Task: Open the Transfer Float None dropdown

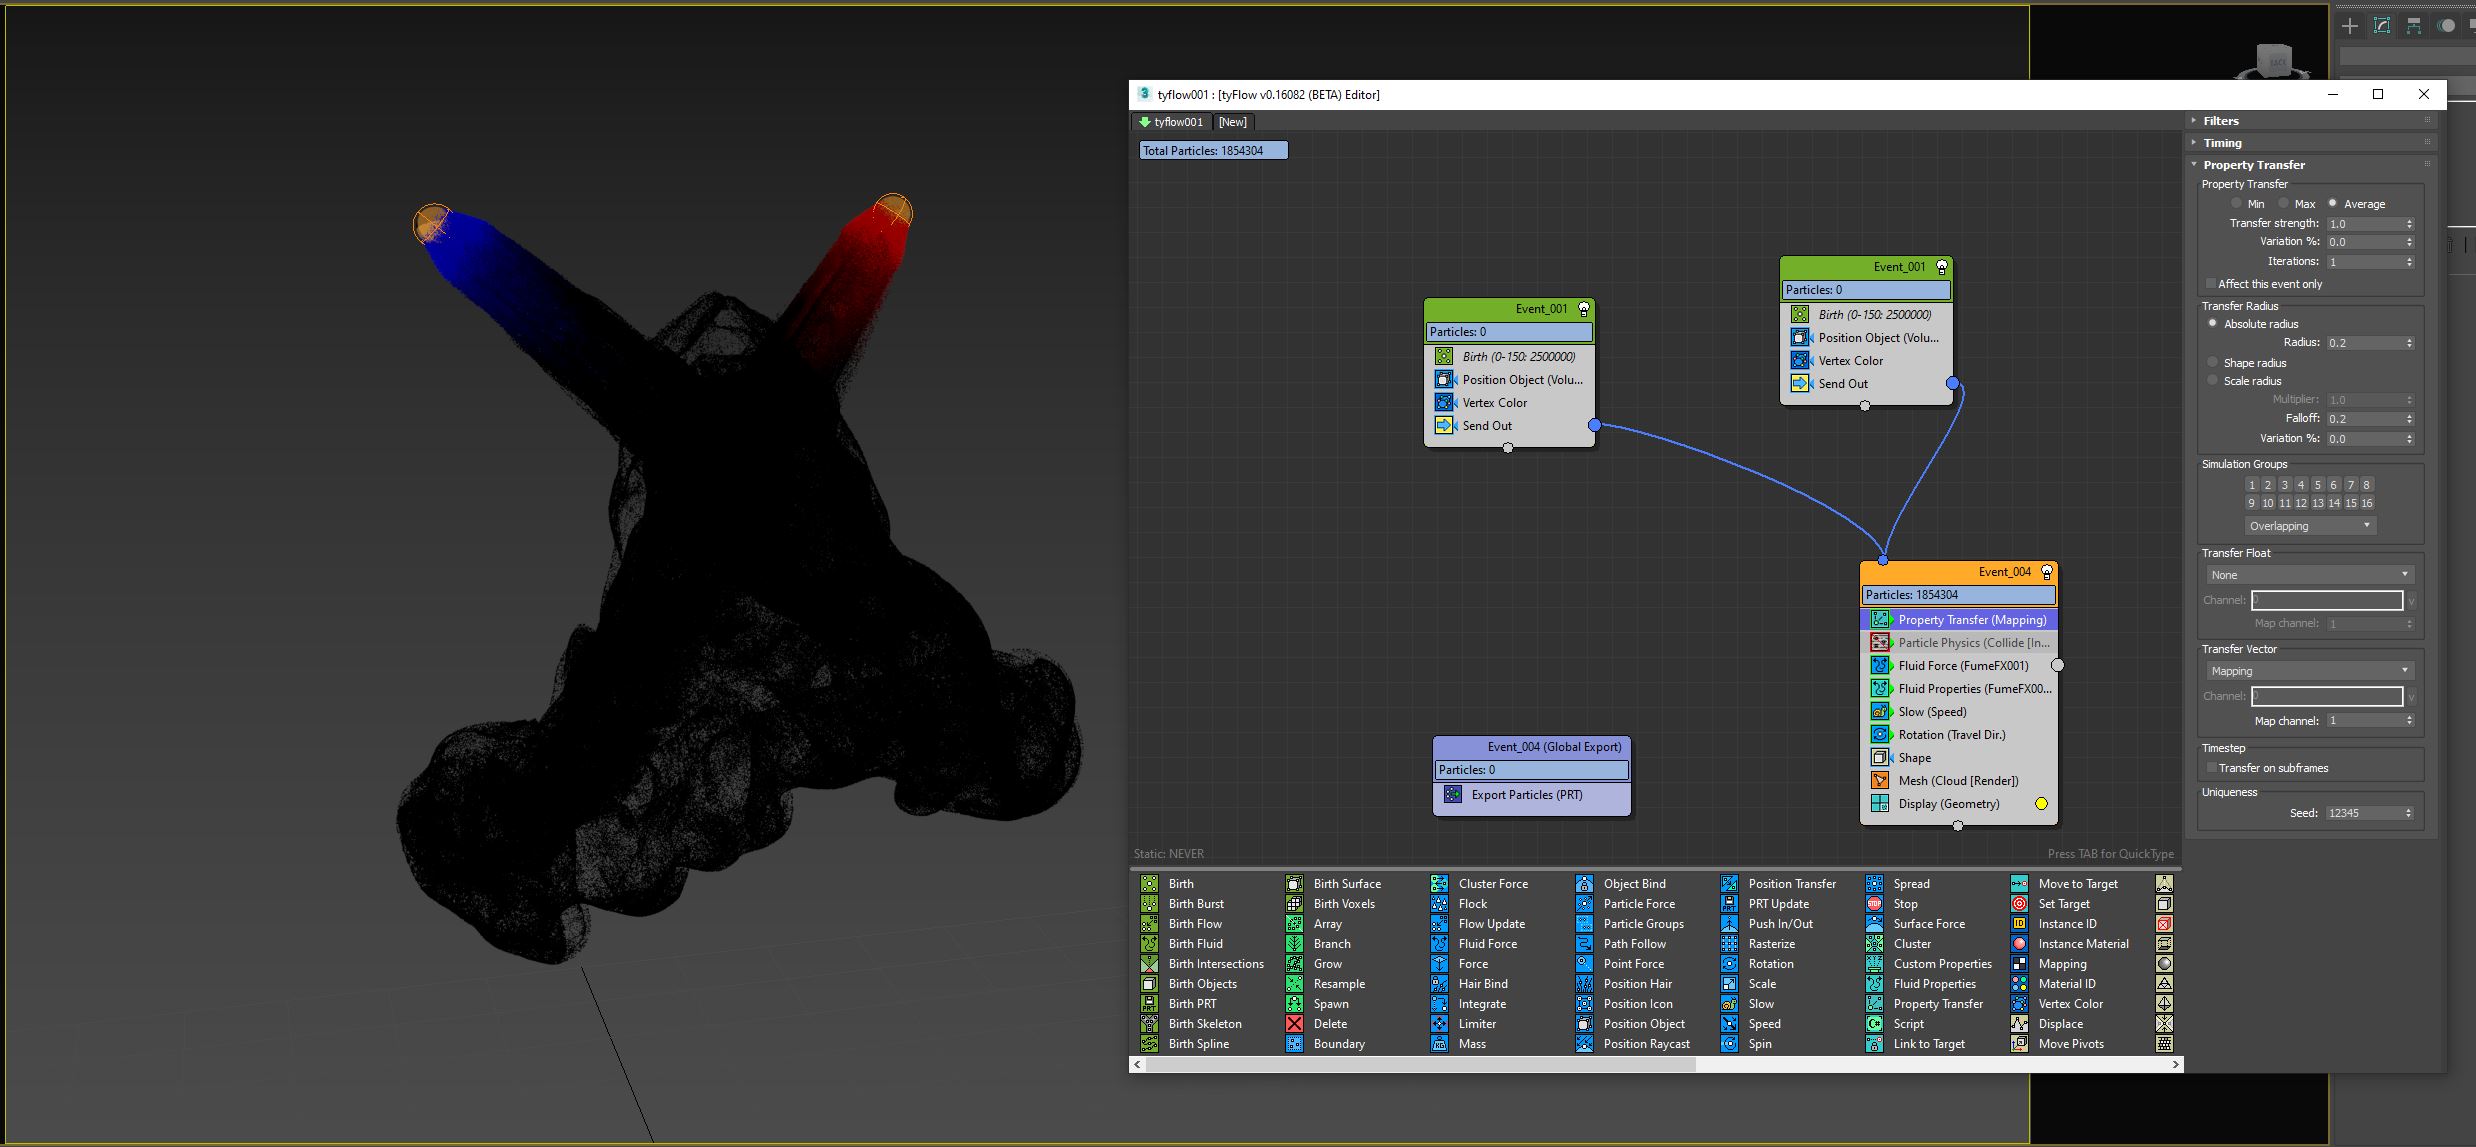Action: pyautogui.click(x=2308, y=574)
